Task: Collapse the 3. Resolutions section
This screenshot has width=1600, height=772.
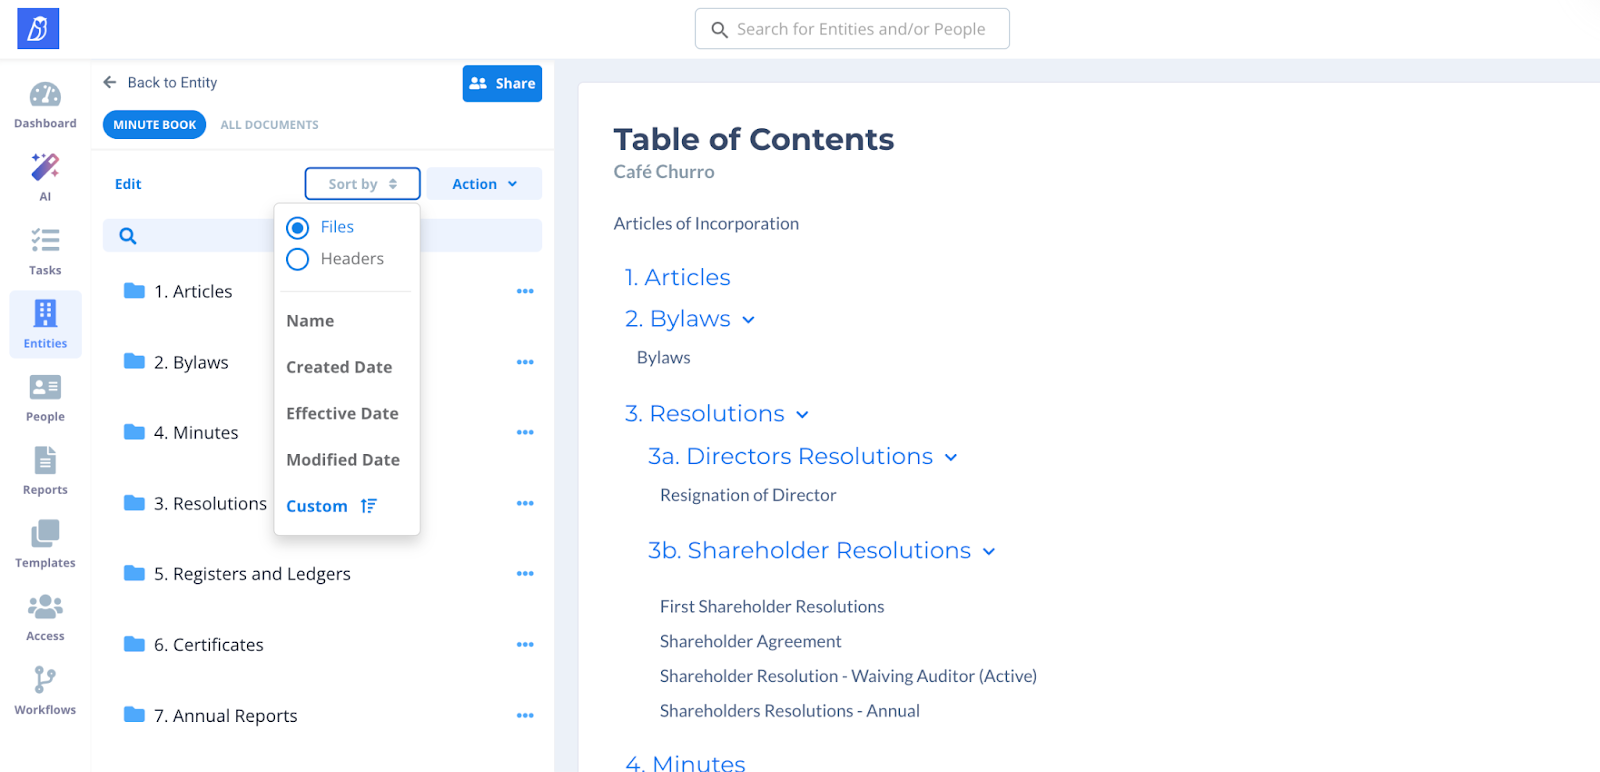Action: [x=802, y=415]
